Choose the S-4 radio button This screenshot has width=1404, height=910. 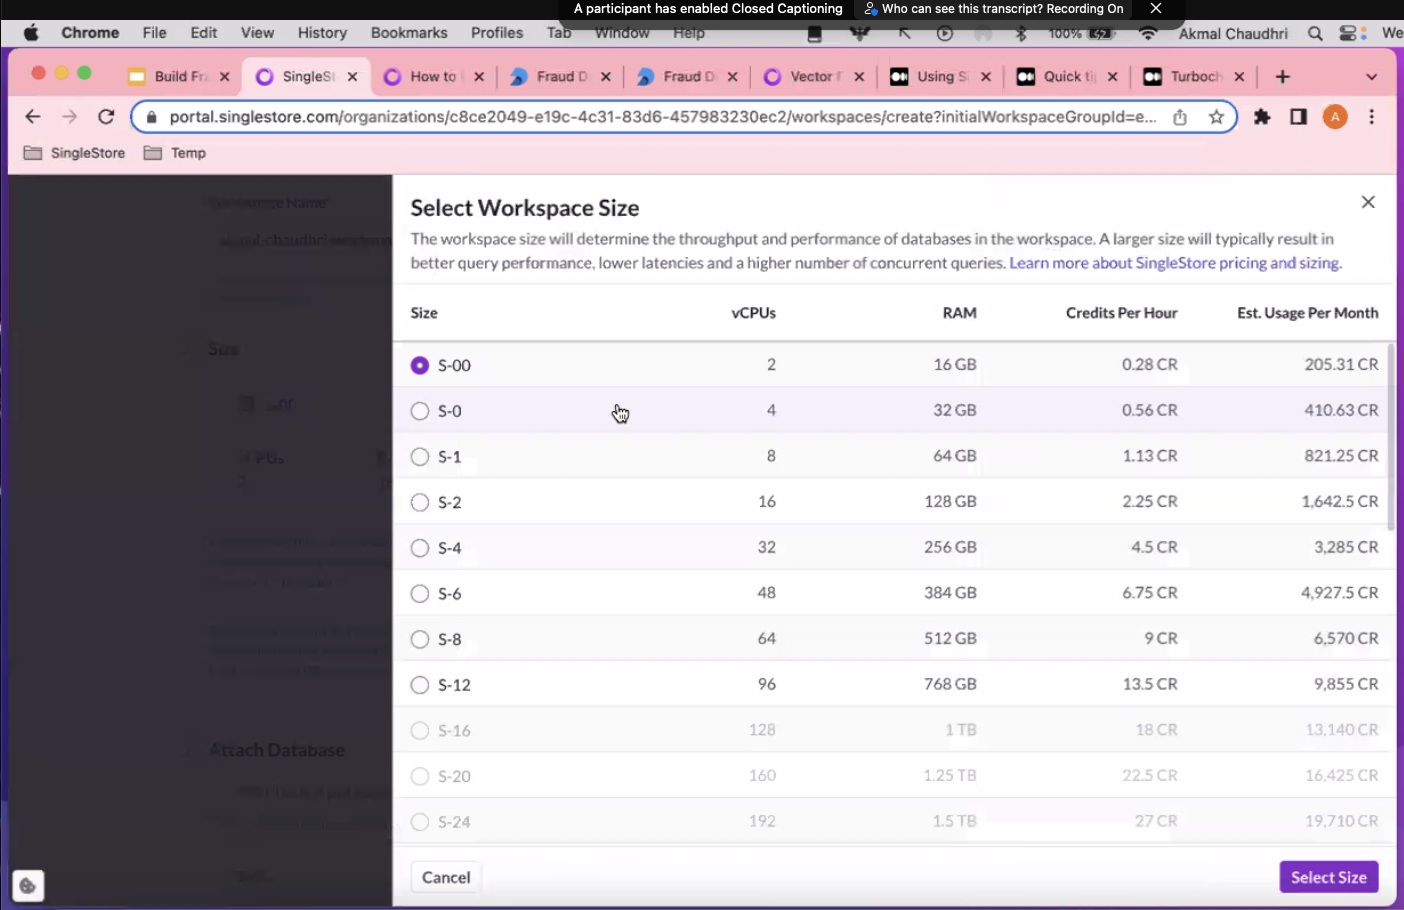[420, 548]
